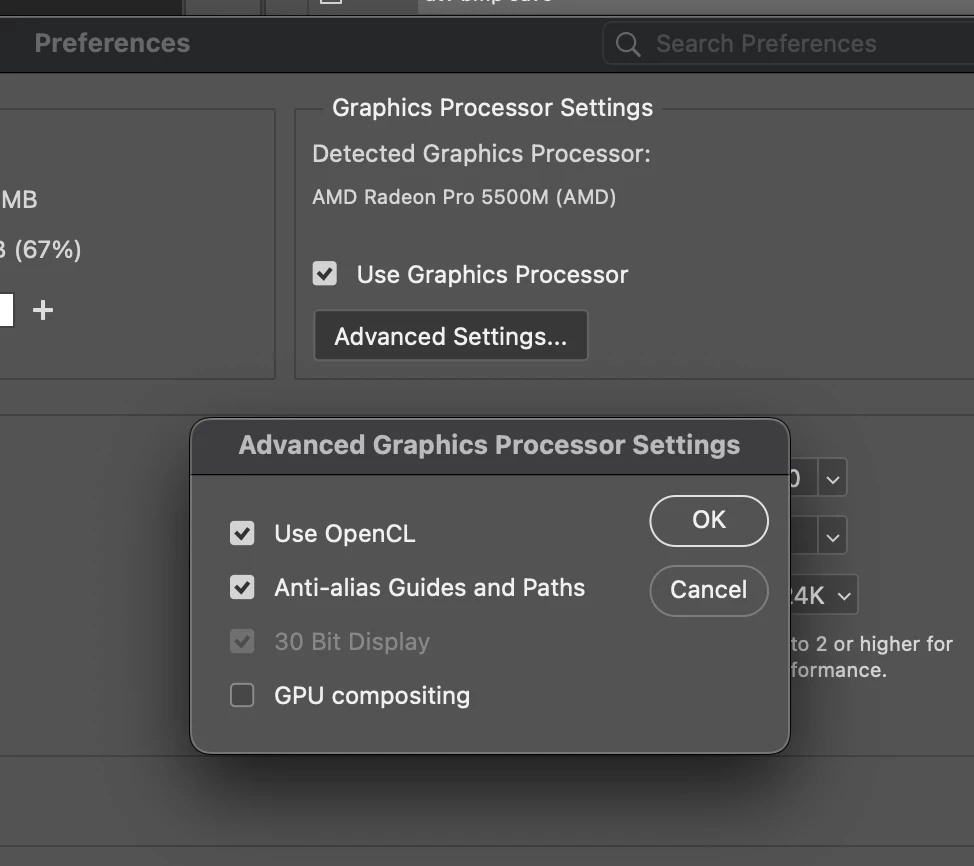Open Advanced Settings... button
974x866 pixels.
click(451, 336)
